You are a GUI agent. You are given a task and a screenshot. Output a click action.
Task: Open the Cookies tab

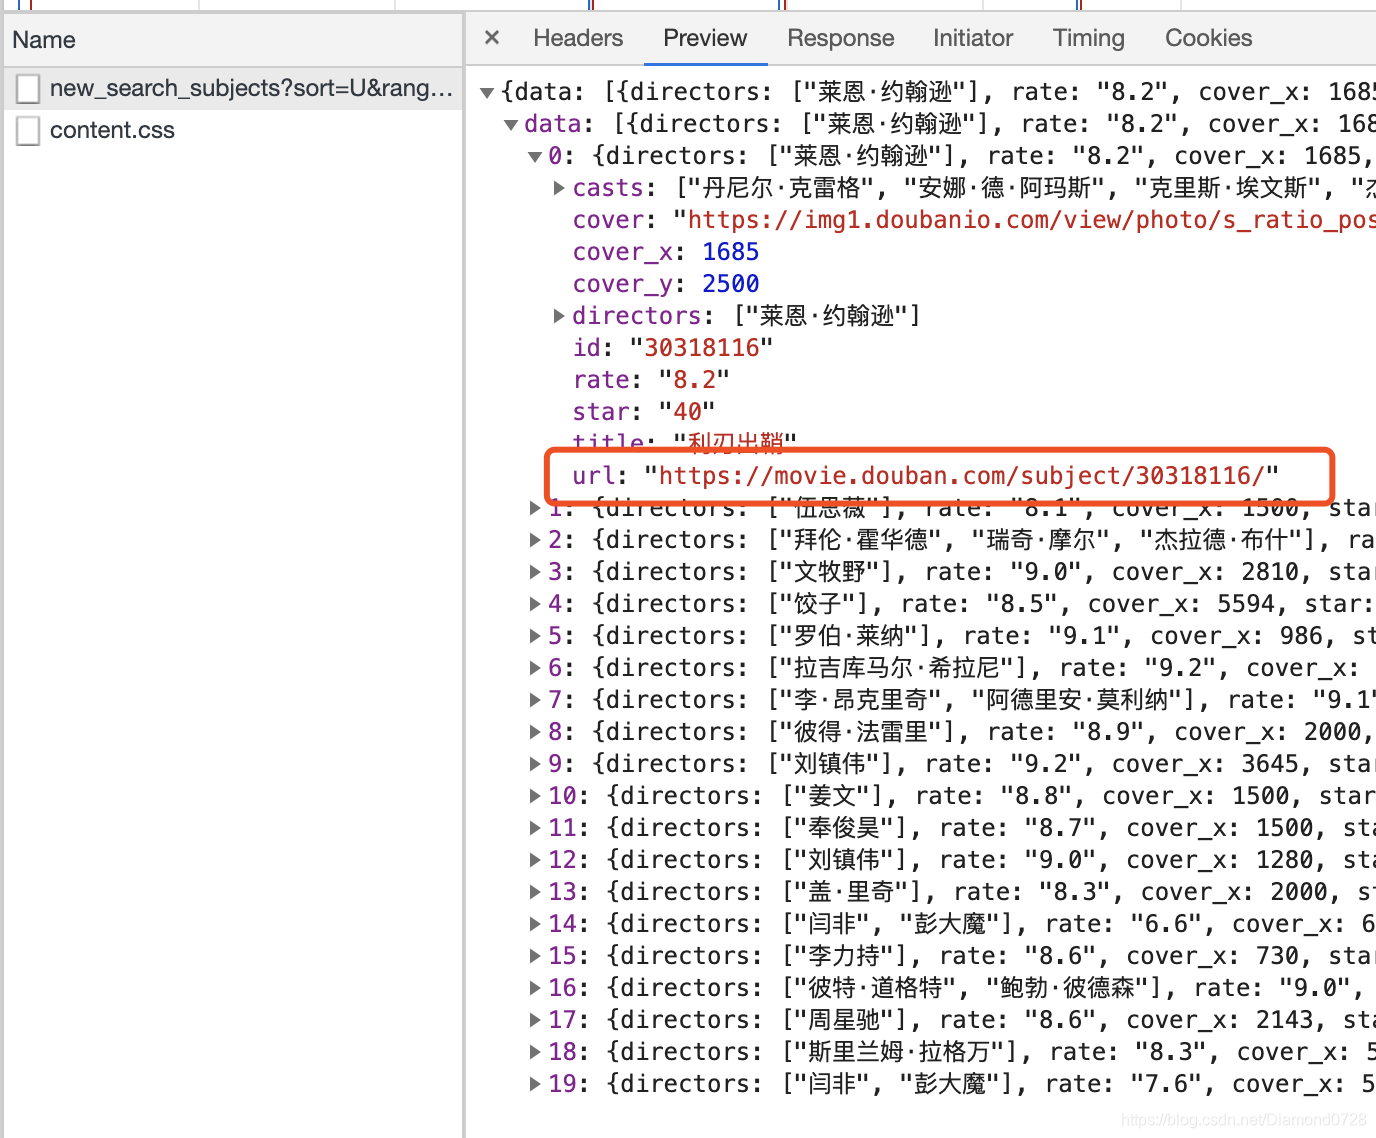point(1208,38)
